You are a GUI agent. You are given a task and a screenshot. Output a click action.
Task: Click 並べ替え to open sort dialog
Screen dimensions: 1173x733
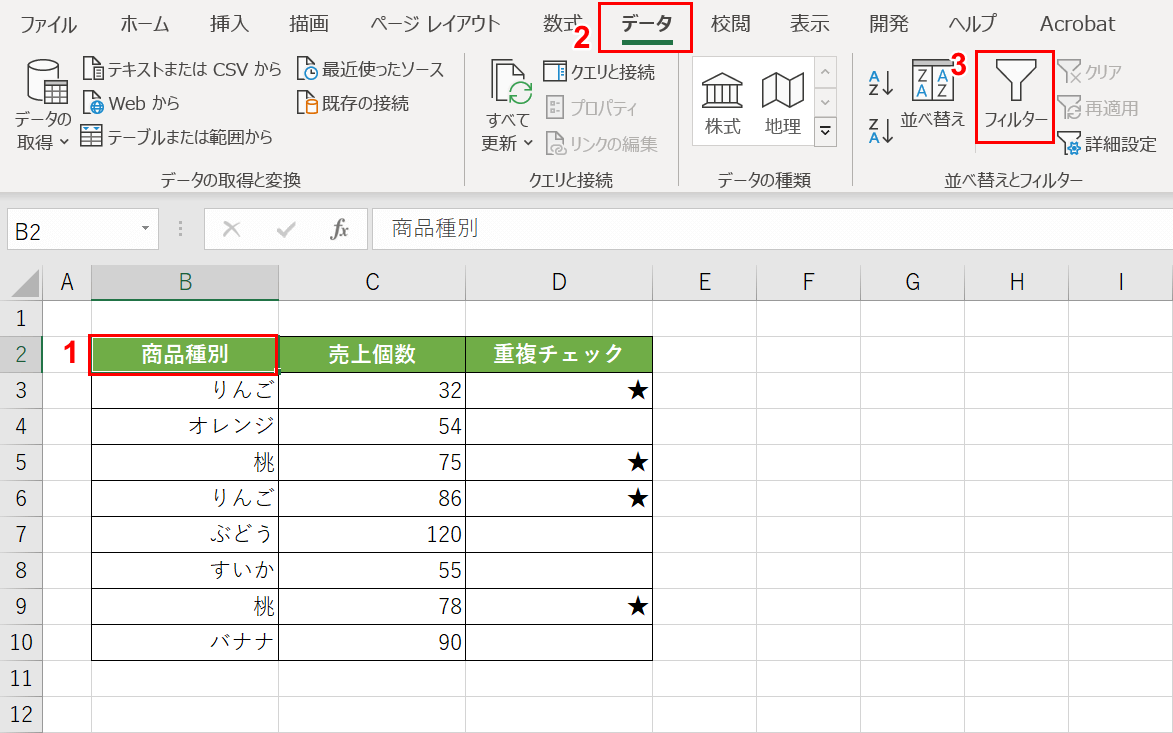click(x=933, y=96)
